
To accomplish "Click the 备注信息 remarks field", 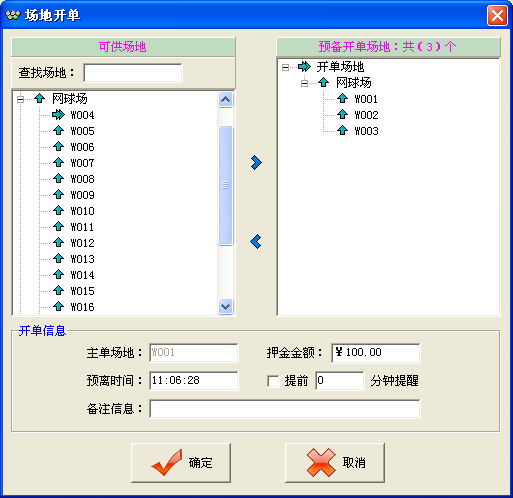I will click(285, 409).
